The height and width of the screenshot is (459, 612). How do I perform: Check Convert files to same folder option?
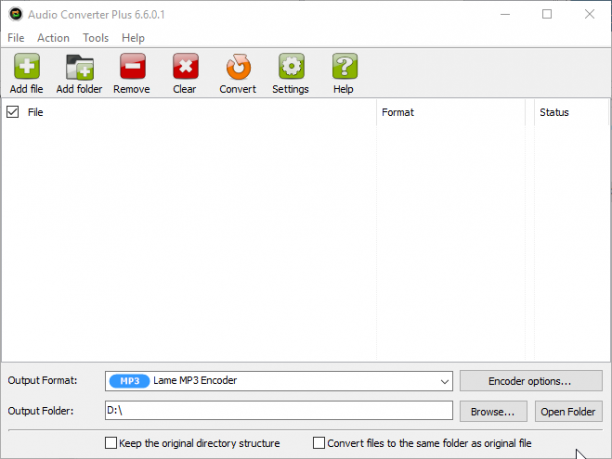tap(319, 443)
